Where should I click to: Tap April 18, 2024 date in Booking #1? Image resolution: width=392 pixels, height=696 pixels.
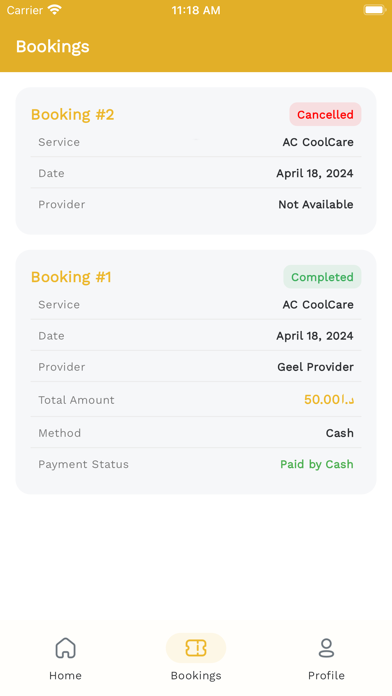(x=315, y=336)
